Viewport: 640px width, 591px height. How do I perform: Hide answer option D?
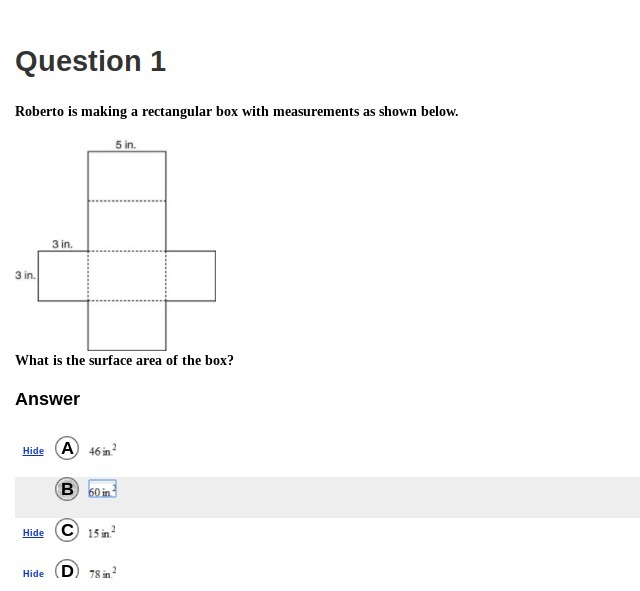(33, 573)
